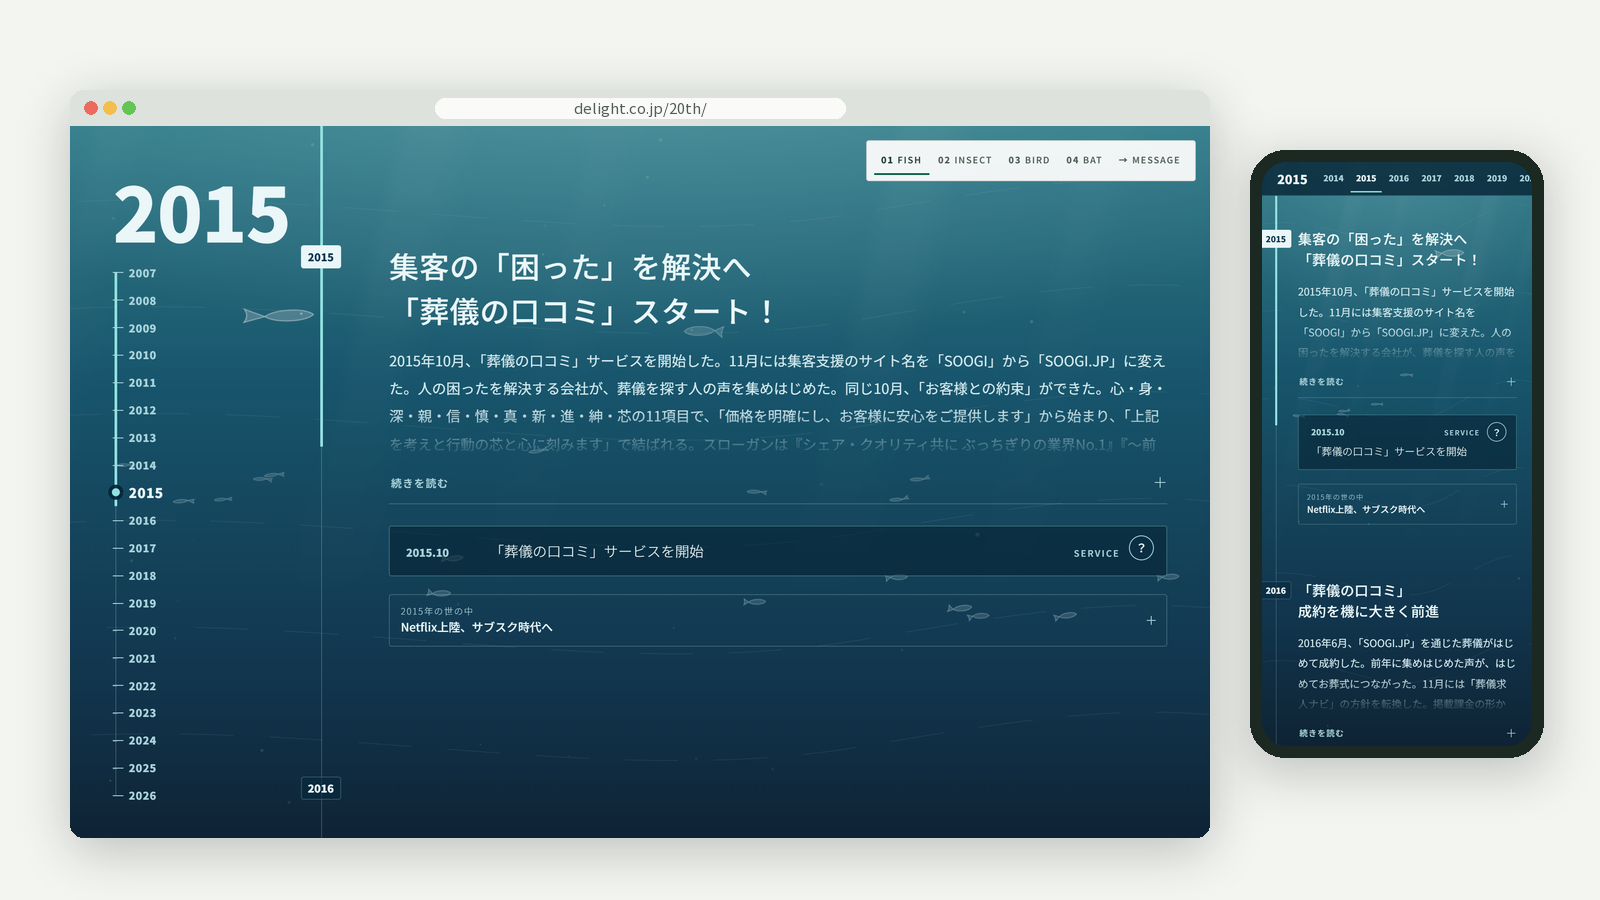Select 2017 in phone year bar
Image resolution: width=1600 pixels, height=900 pixels.
(x=1431, y=179)
